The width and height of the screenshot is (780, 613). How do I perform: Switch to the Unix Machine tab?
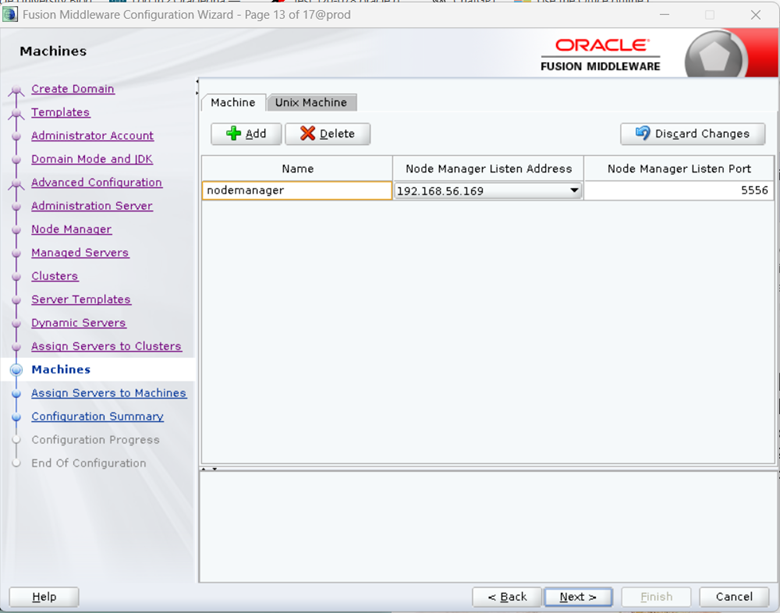311,102
